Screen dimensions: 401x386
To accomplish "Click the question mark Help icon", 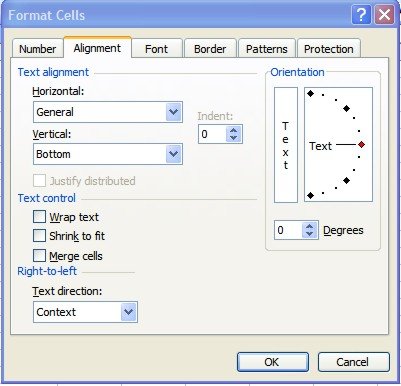I will click(x=361, y=15).
